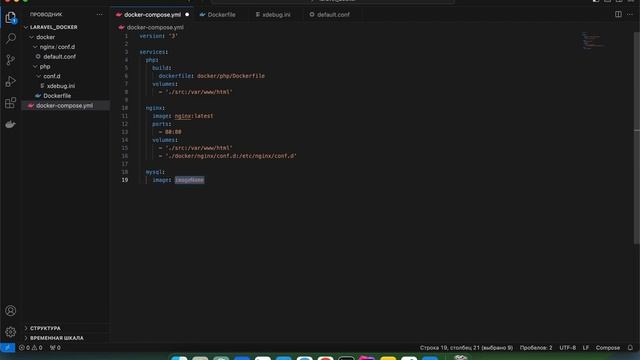
Task: Change end of line sequence LF
Action: tap(586, 348)
